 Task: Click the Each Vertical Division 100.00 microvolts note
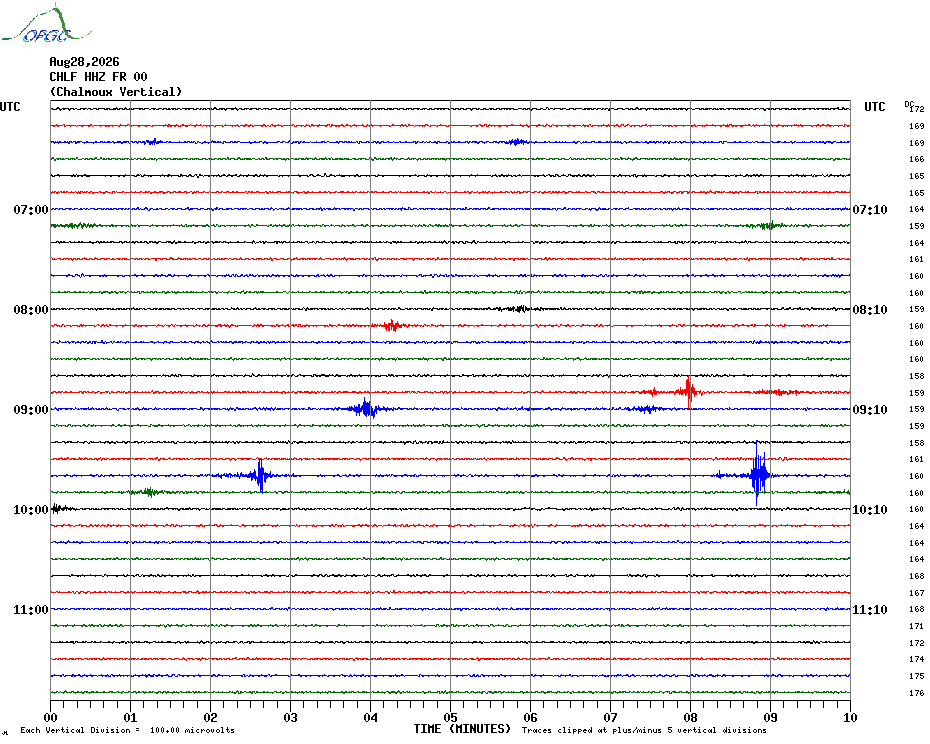[x=128, y=730]
